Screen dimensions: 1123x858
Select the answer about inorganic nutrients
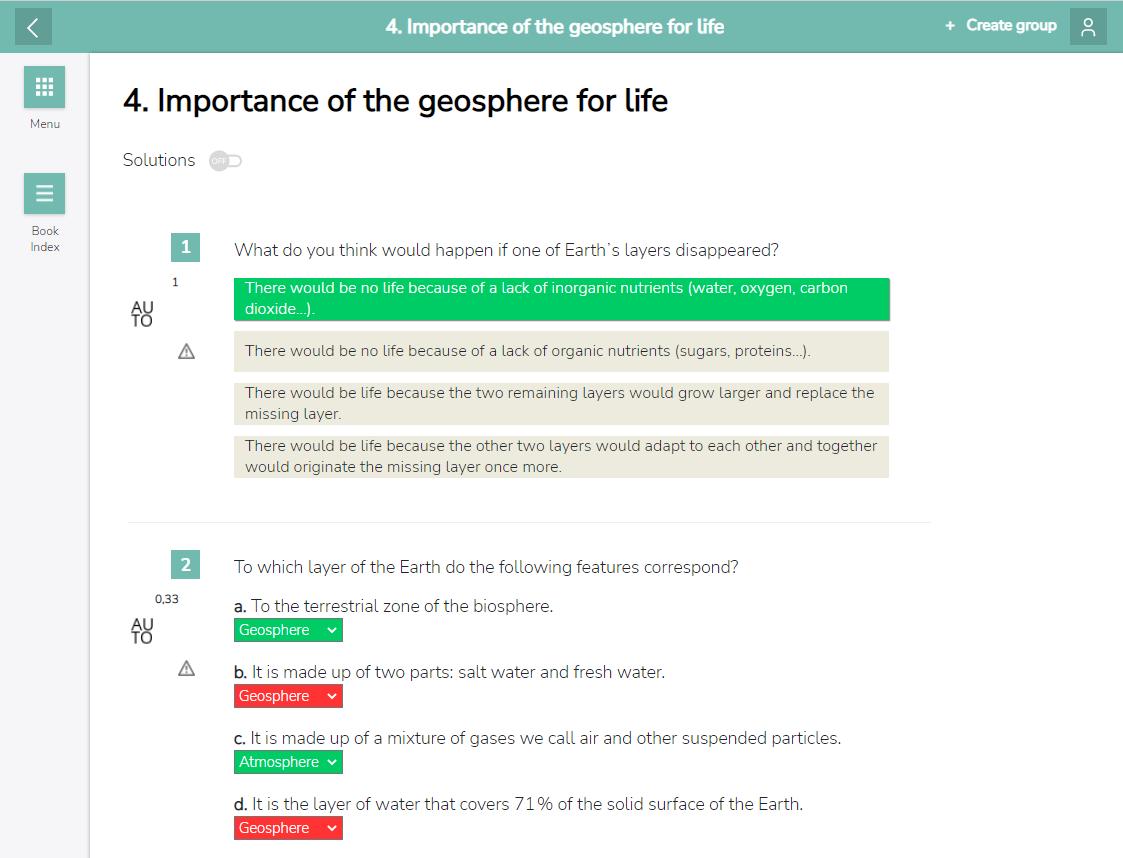click(x=561, y=299)
